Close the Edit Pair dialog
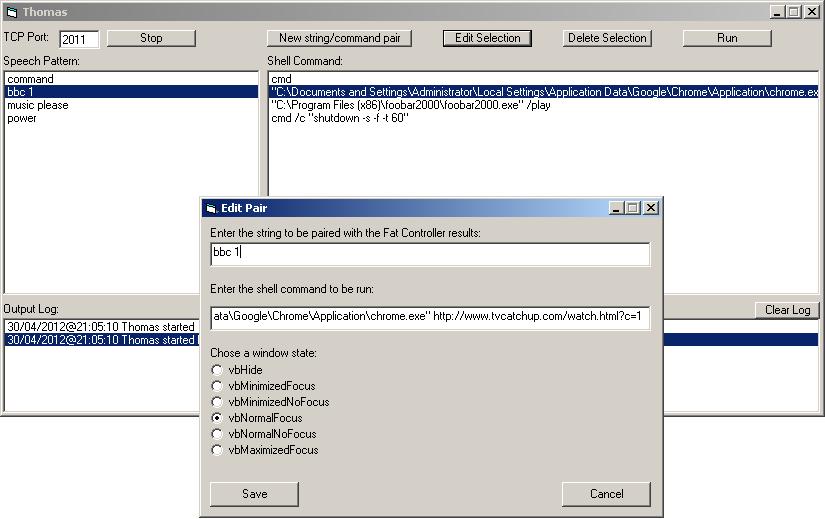825x519 pixels. [651, 208]
